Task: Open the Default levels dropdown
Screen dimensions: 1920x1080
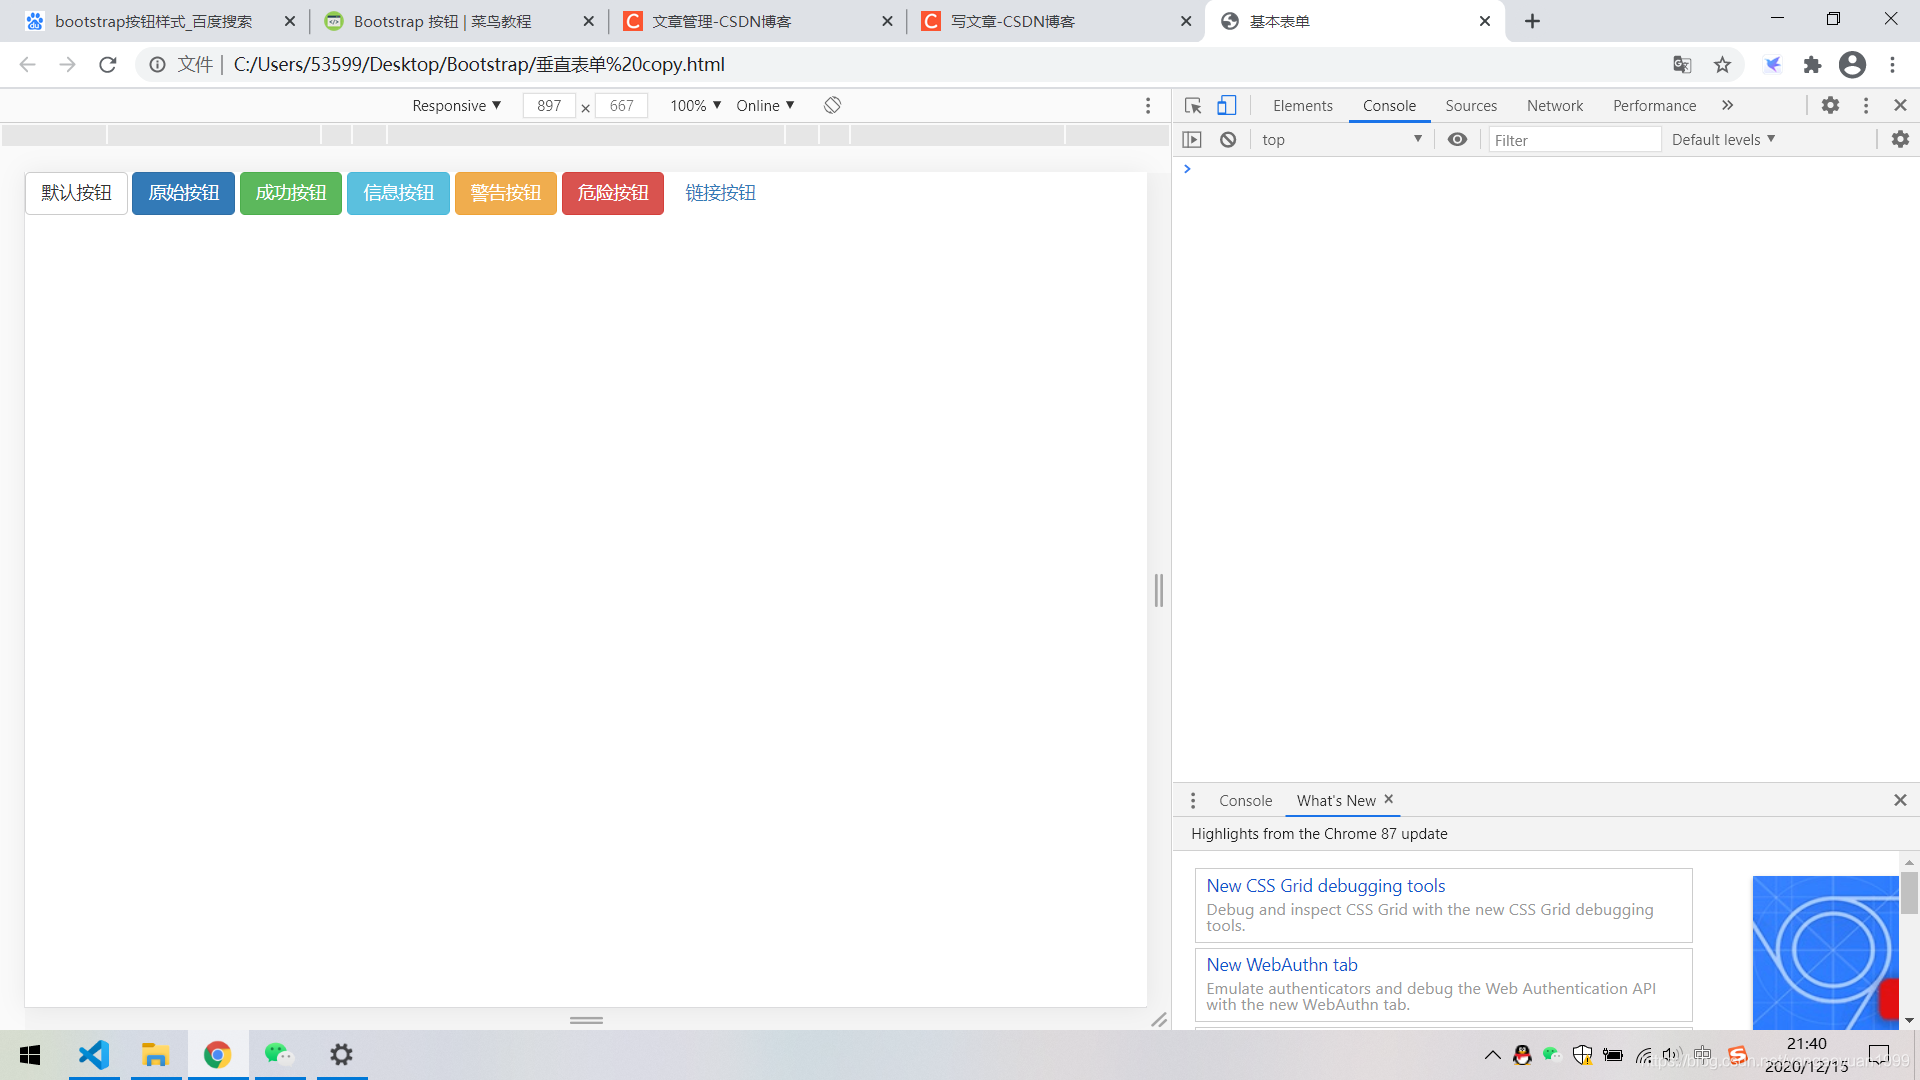Action: coord(1723,140)
